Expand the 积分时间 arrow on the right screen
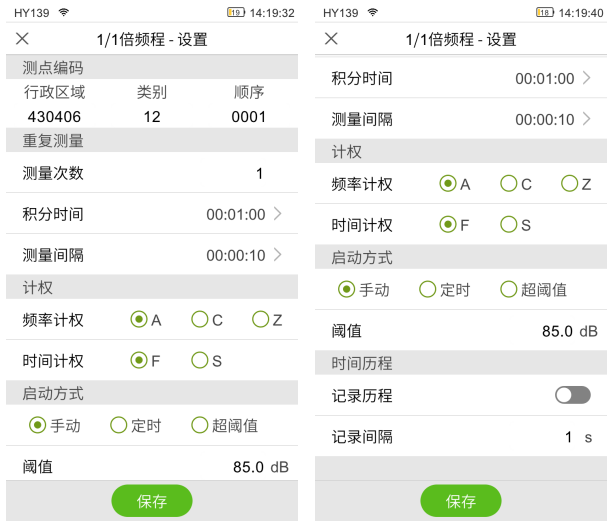The height and width of the screenshot is (525, 615). coord(586,78)
